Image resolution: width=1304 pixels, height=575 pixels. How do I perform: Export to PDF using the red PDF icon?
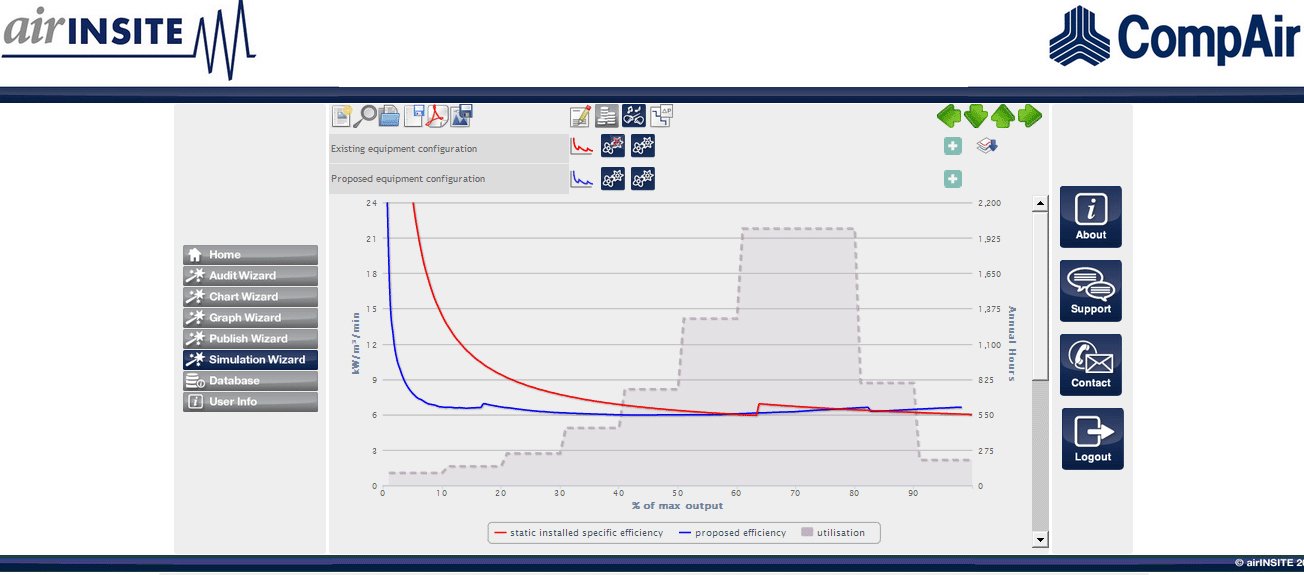pyautogui.click(x=437, y=116)
